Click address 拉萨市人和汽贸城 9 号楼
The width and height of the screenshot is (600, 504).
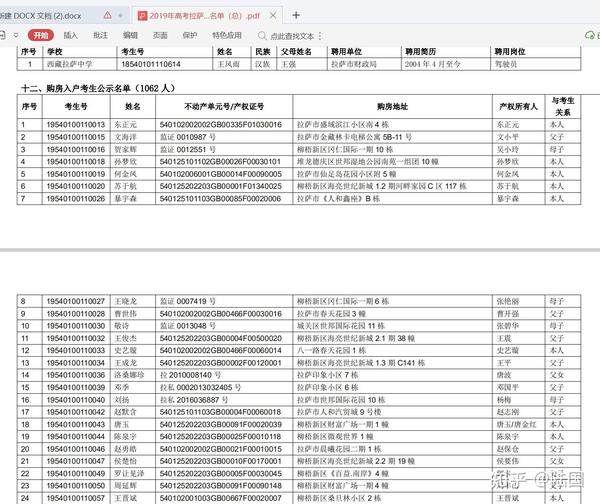[339, 412]
